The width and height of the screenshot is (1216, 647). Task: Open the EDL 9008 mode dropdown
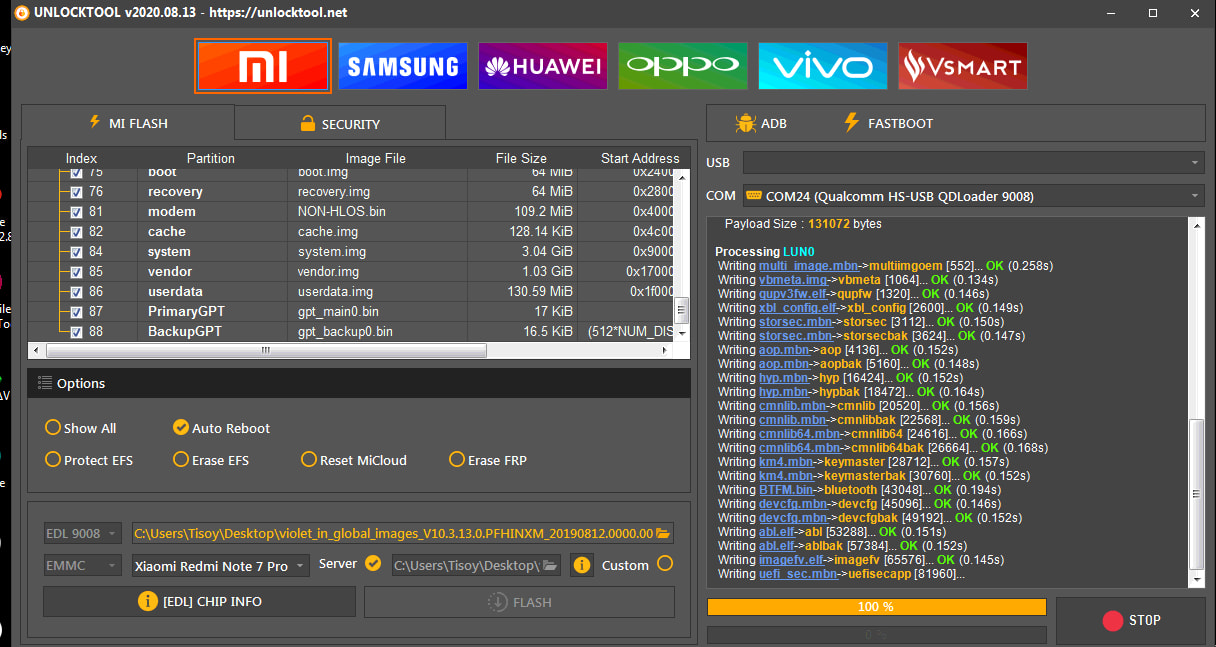point(83,534)
